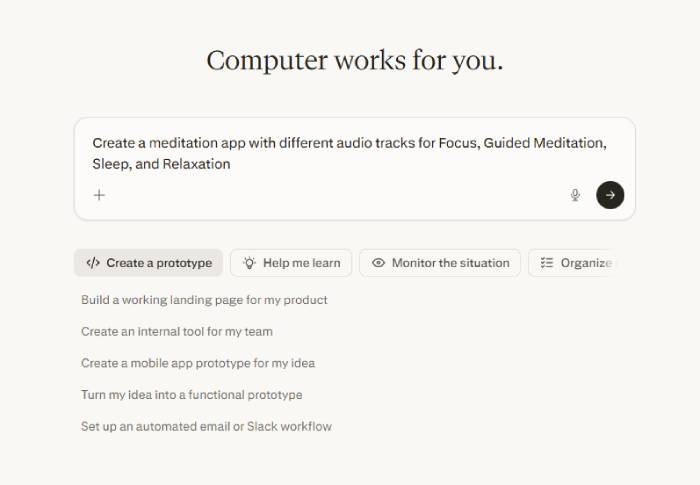Image resolution: width=700 pixels, height=485 pixels.
Task: Select Create an internal tool for my team
Action: point(177,331)
